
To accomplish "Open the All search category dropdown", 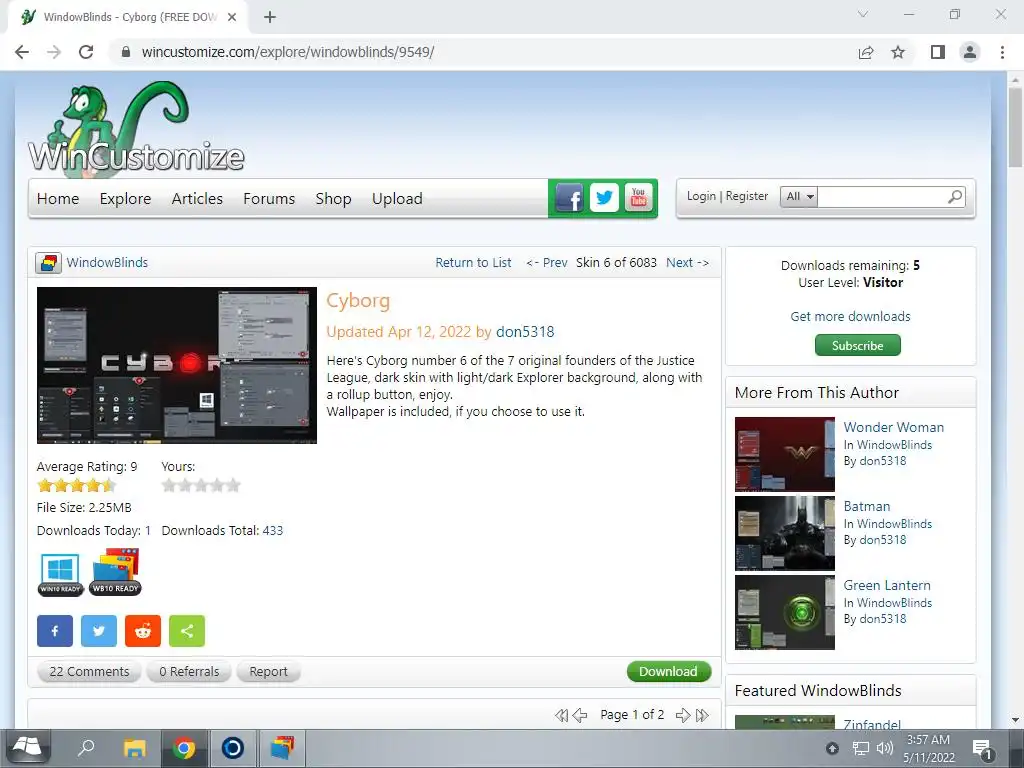I will (x=799, y=197).
